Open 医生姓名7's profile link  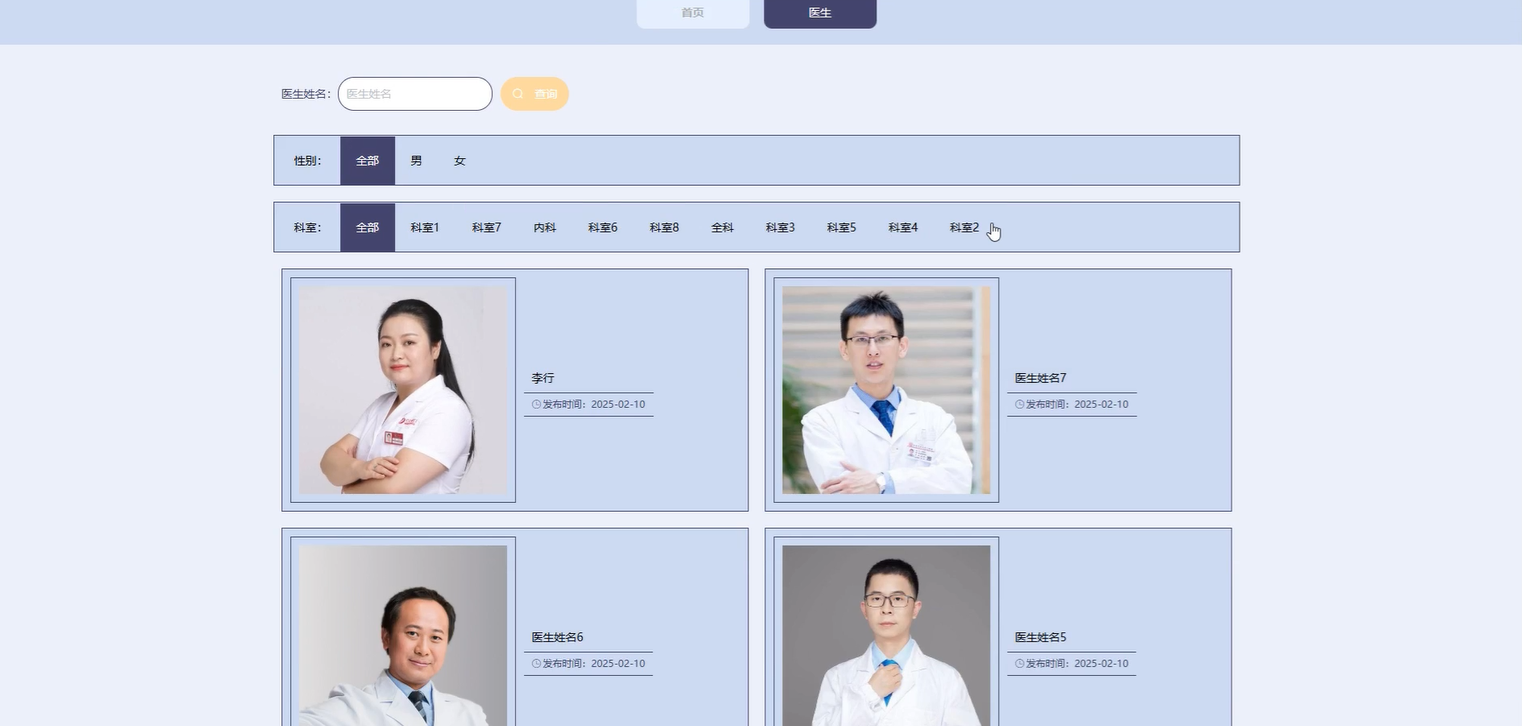click(x=1039, y=378)
